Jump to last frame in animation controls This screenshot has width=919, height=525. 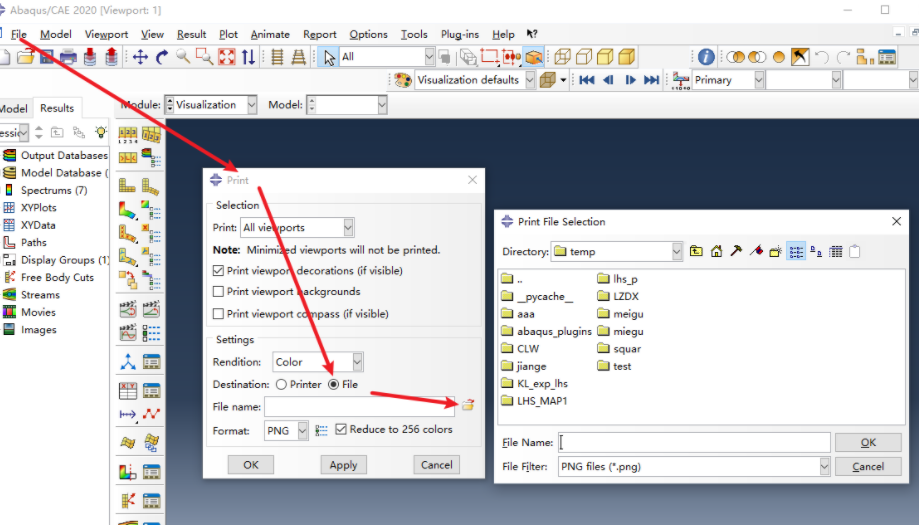[x=652, y=80]
